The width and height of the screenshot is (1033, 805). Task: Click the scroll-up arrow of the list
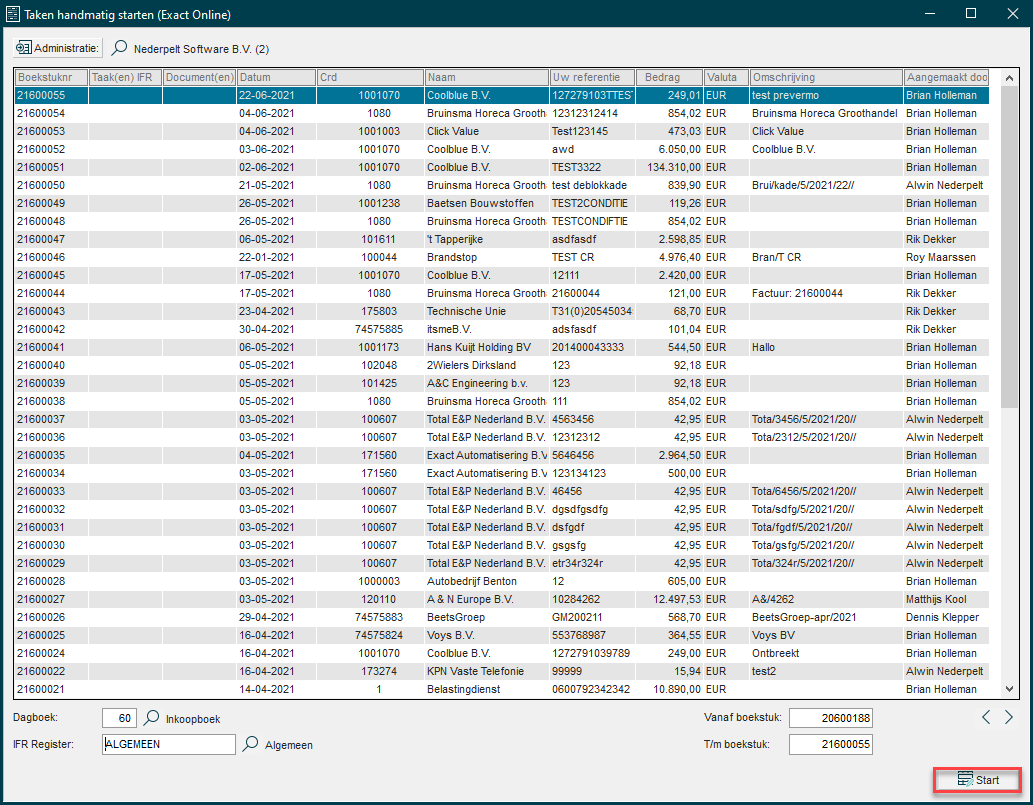pos(1009,78)
